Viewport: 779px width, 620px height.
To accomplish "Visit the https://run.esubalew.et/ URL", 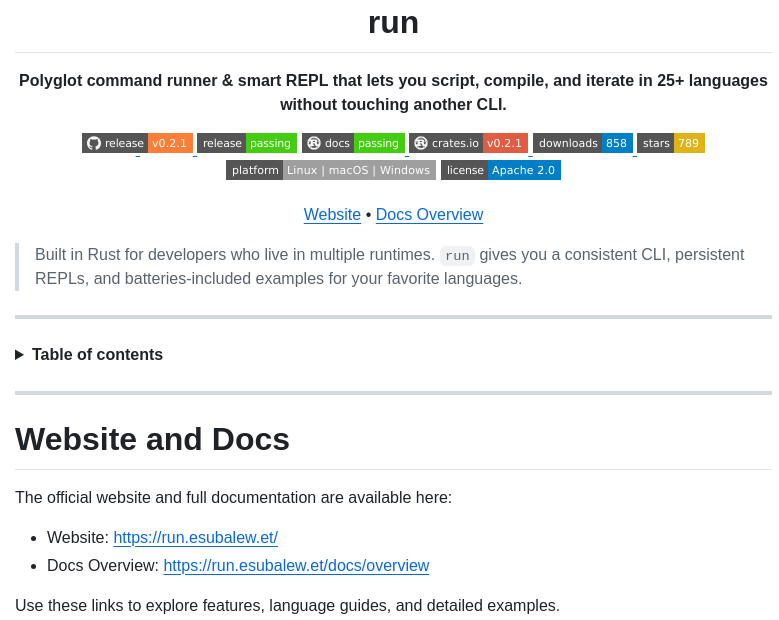I will tap(195, 538).
